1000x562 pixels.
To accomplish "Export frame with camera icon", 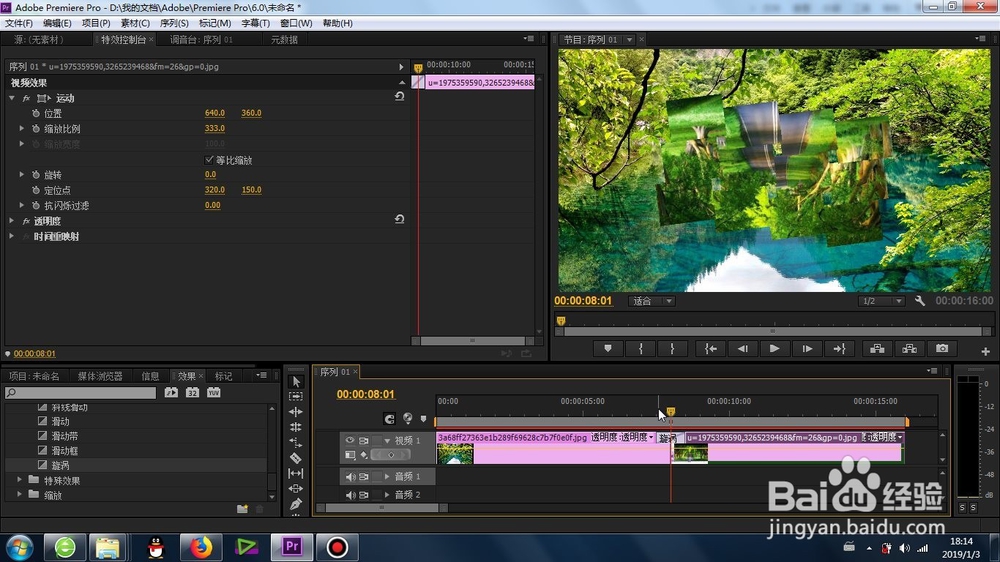I will point(942,348).
